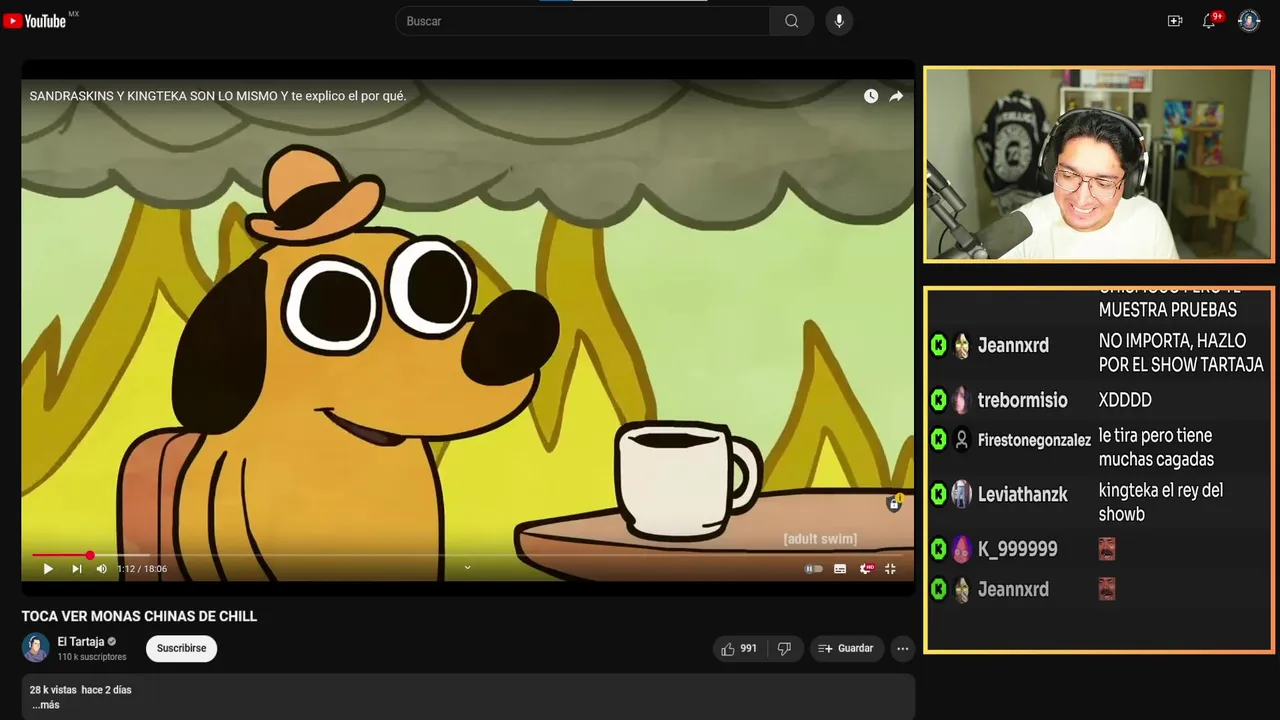The width and height of the screenshot is (1280, 720).
Task: Click the Watch later clock icon on video
Action: click(871, 96)
